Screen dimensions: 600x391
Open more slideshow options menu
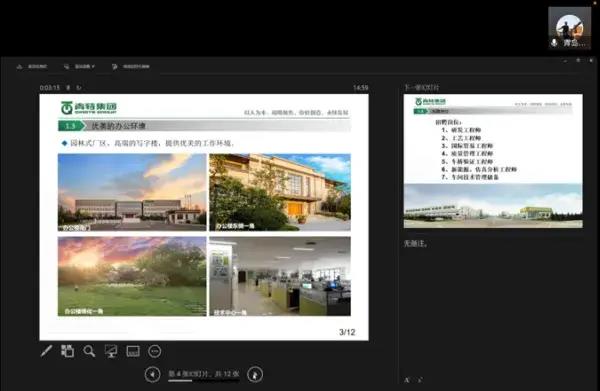point(155,351)
